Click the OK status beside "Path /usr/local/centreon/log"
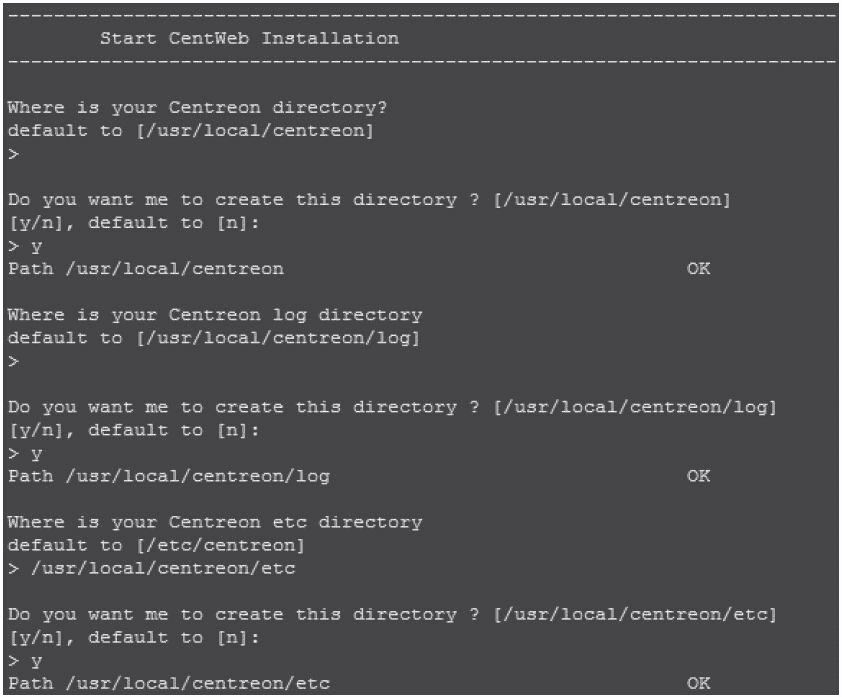 tap(698, 476)
